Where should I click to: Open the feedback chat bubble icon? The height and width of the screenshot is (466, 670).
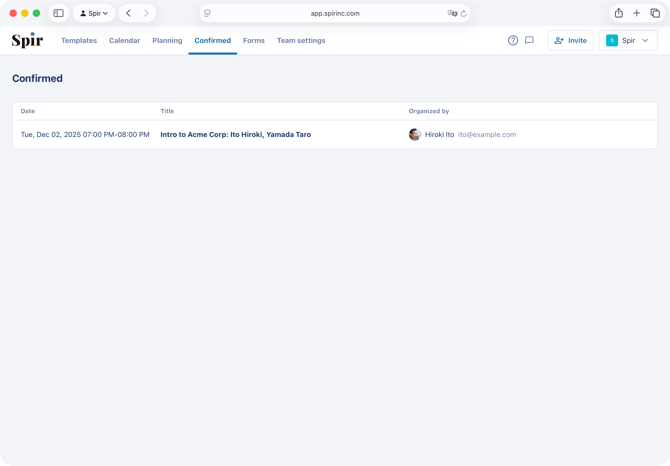pyautogui.click(x=529, y=41)
